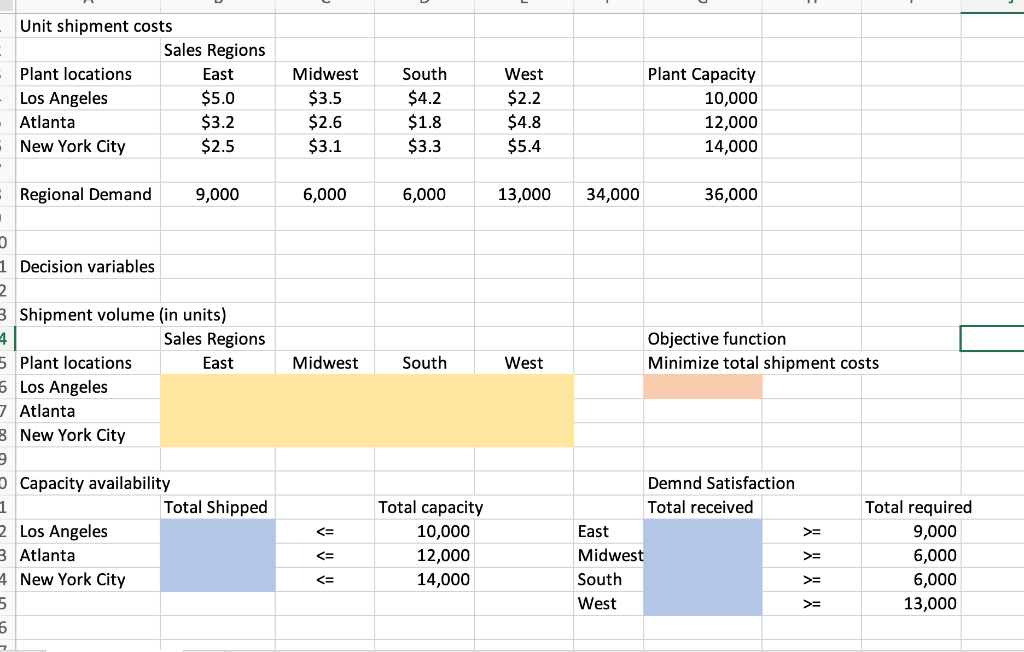
Task: Click the "Objective function" label
Action: pos(717,340)
